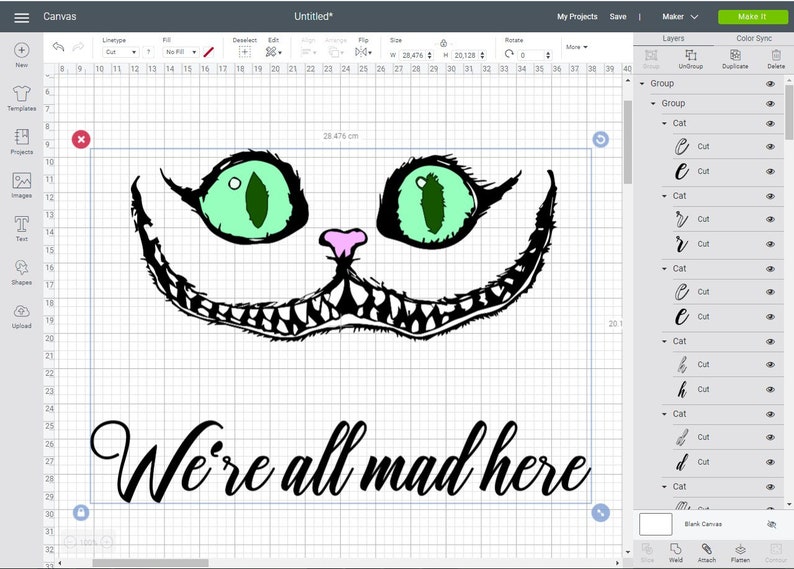Open the hamburger main menu

pos(21,17)
